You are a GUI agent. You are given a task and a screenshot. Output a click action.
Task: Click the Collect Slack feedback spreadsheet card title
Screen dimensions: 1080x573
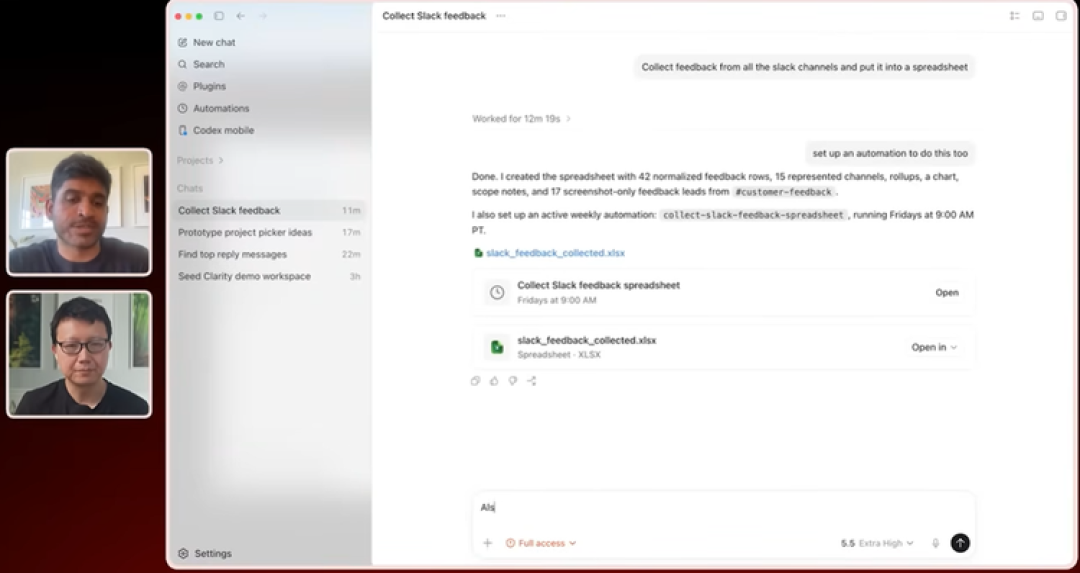click(599, 285)
